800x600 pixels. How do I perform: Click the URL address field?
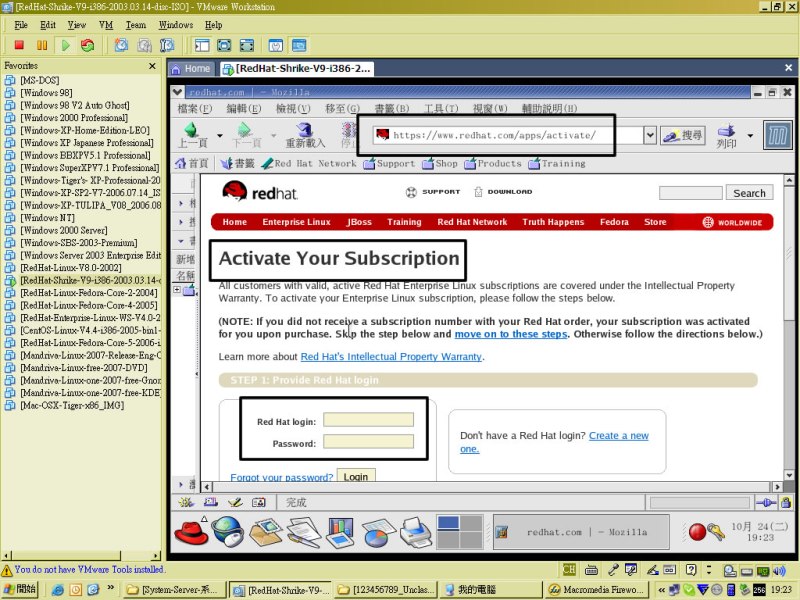pos(508,135)
